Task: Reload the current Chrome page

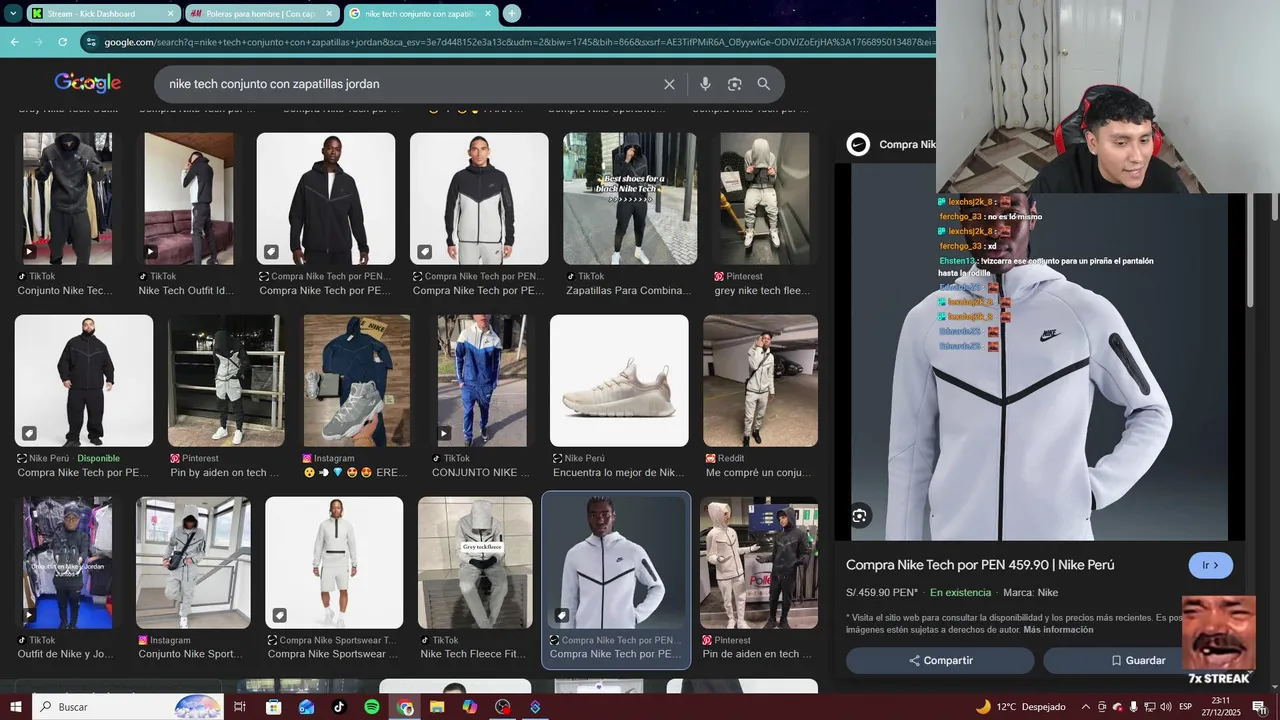Action: pyautogui.click(x=62, y=42)
